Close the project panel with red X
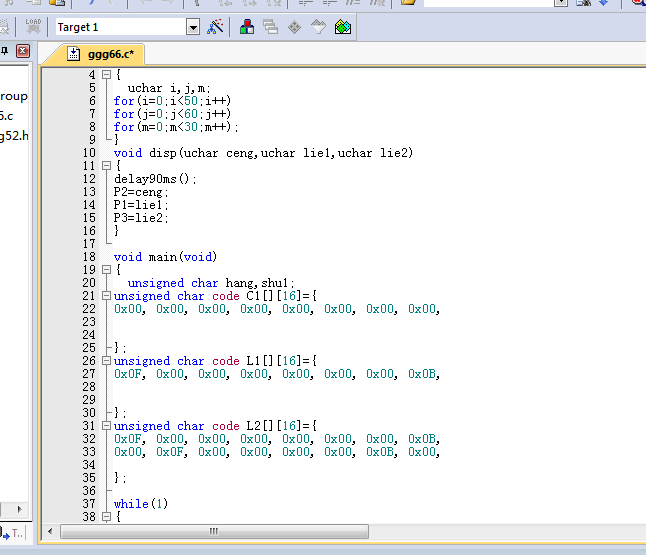Viewport: 646px width, 555px height. (23, 51)
